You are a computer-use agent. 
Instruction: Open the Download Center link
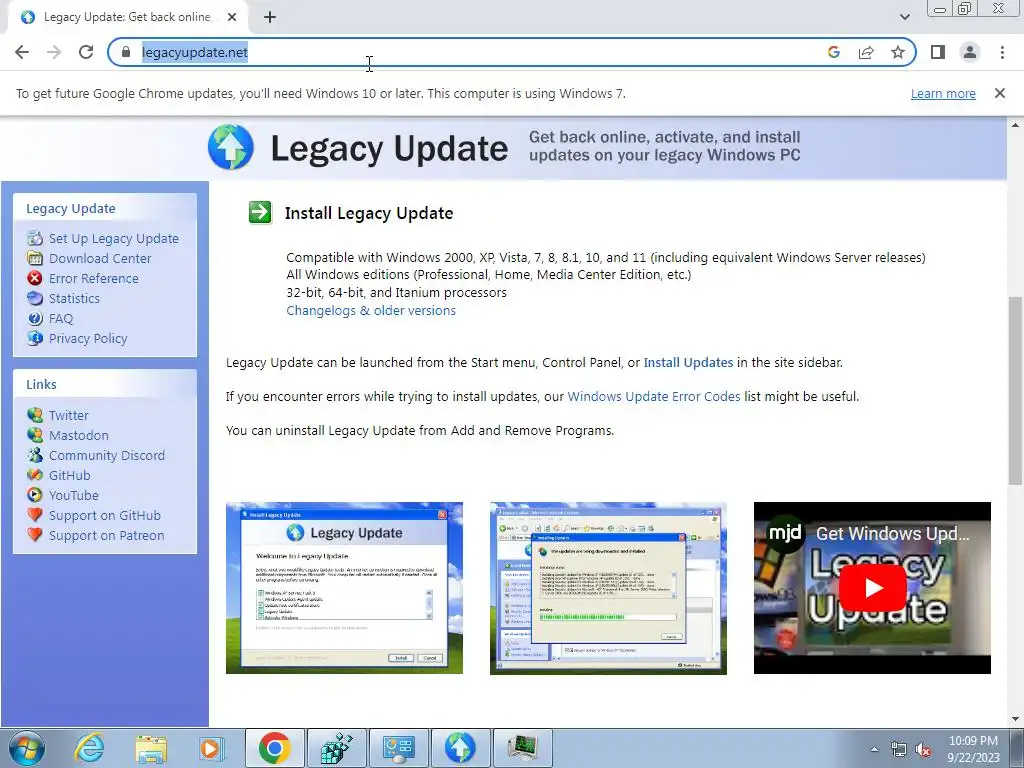pyautogui.click(x=100, y=259)
